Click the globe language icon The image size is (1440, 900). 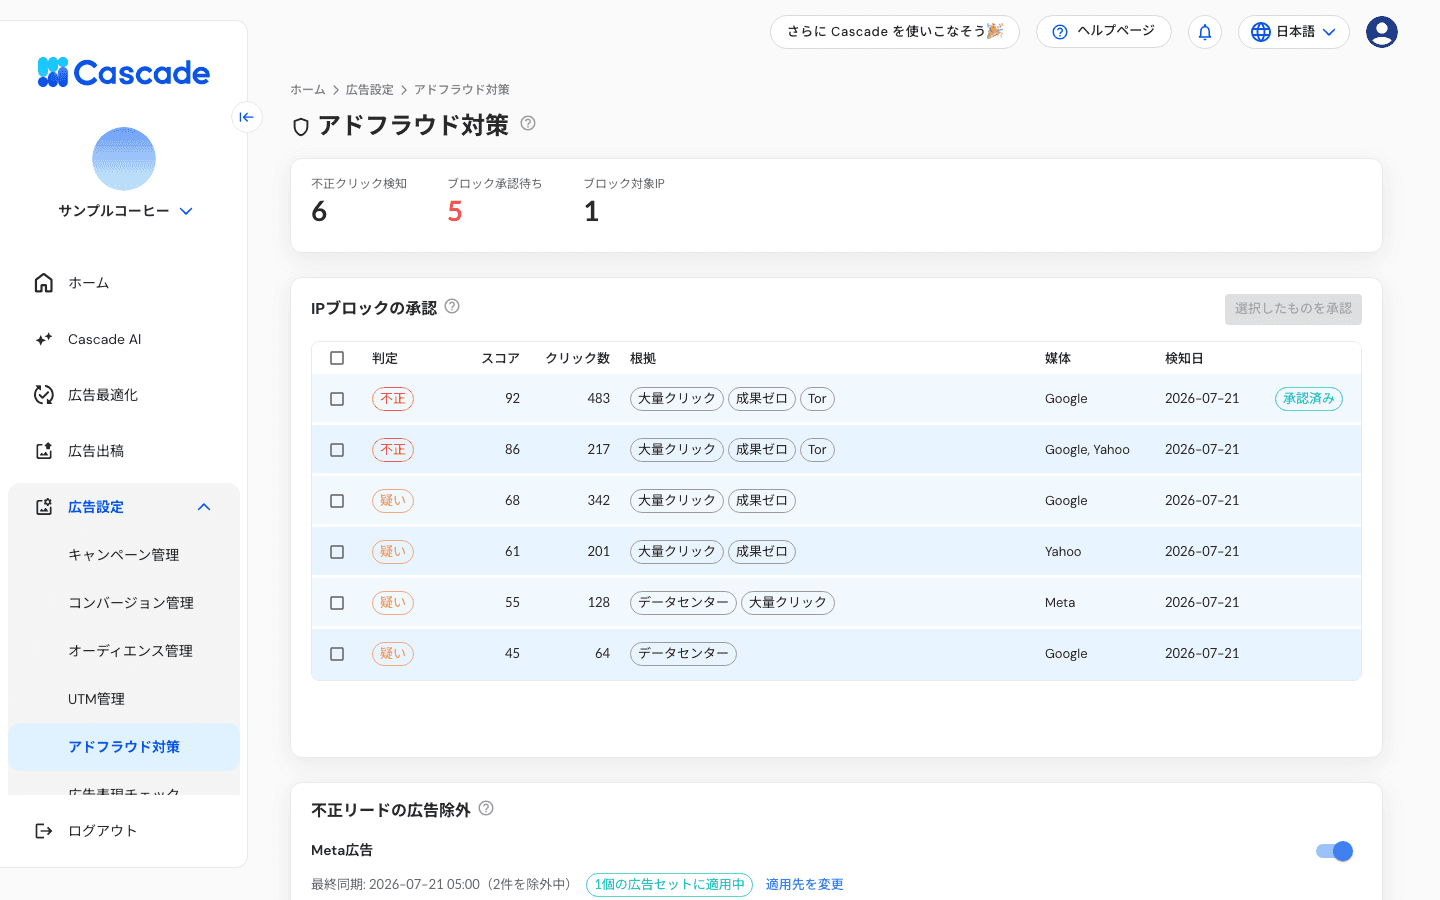[x=1261, y=32]
